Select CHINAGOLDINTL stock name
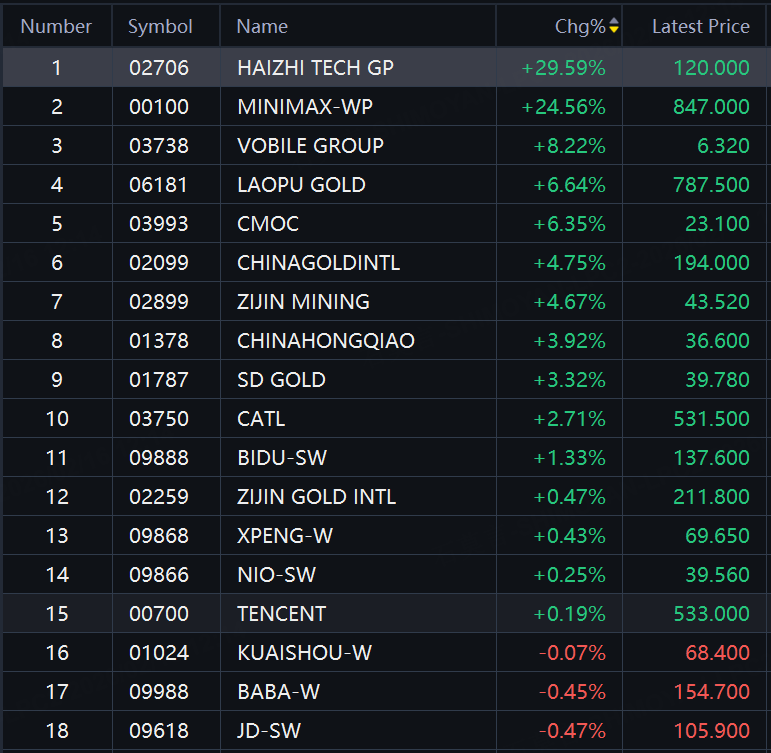 (x=318, y=263)
